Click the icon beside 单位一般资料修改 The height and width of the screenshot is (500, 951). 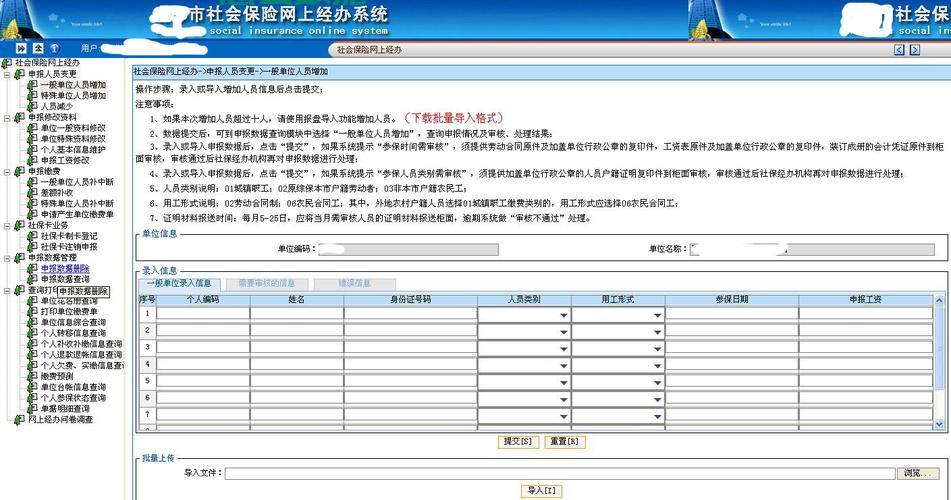pyautogui.click(x=33, y=128)
